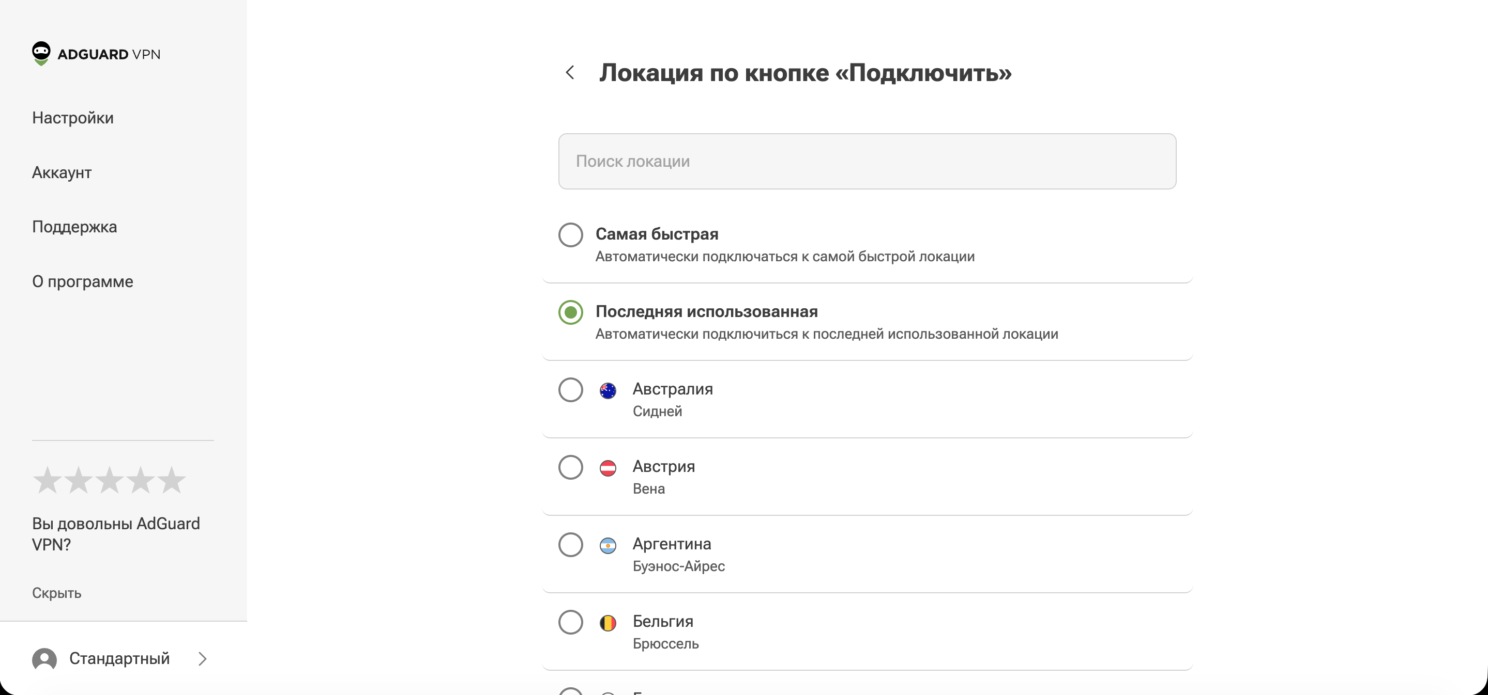Click the «Автоматически подключаться к самой быстрой локации» description
The height and width of the screenshot is (695, 1488).
[785, 256]
